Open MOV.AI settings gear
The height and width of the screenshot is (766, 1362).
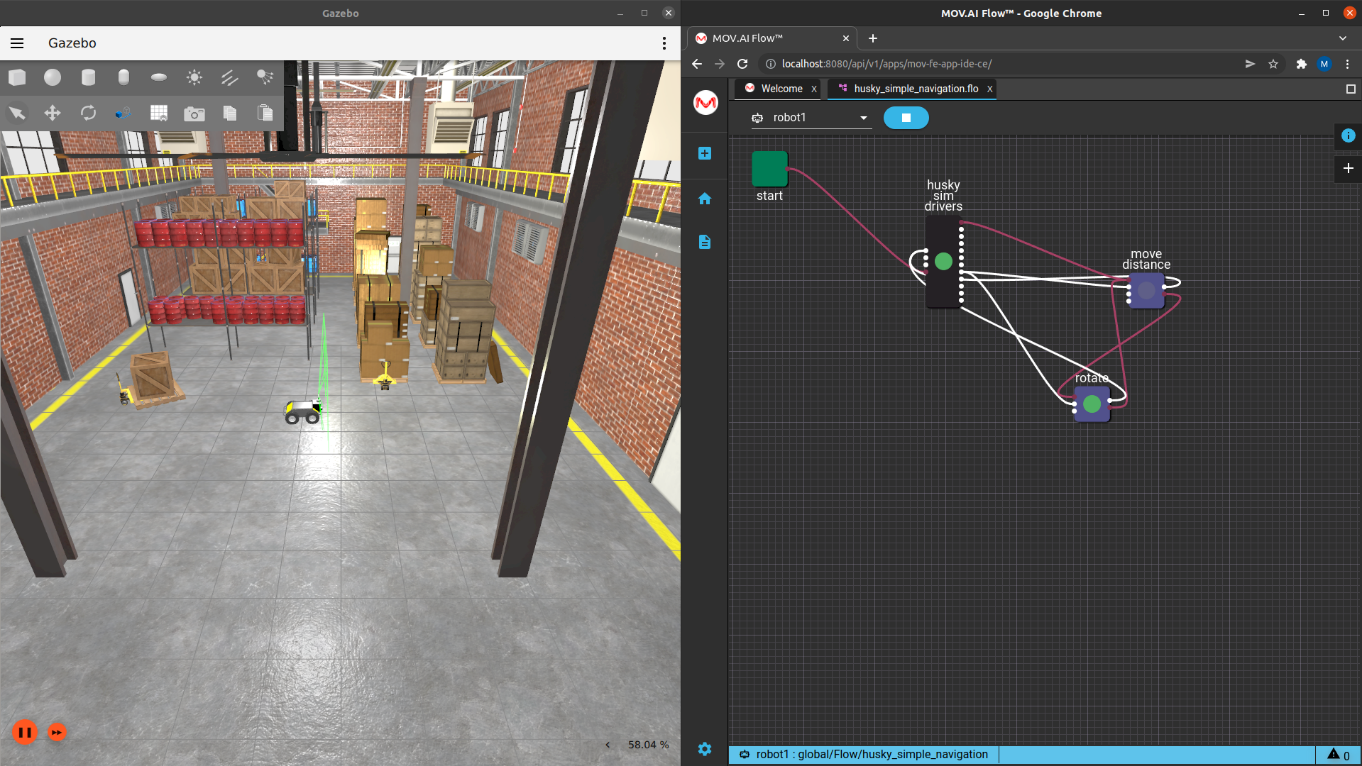tap(705, 749)
